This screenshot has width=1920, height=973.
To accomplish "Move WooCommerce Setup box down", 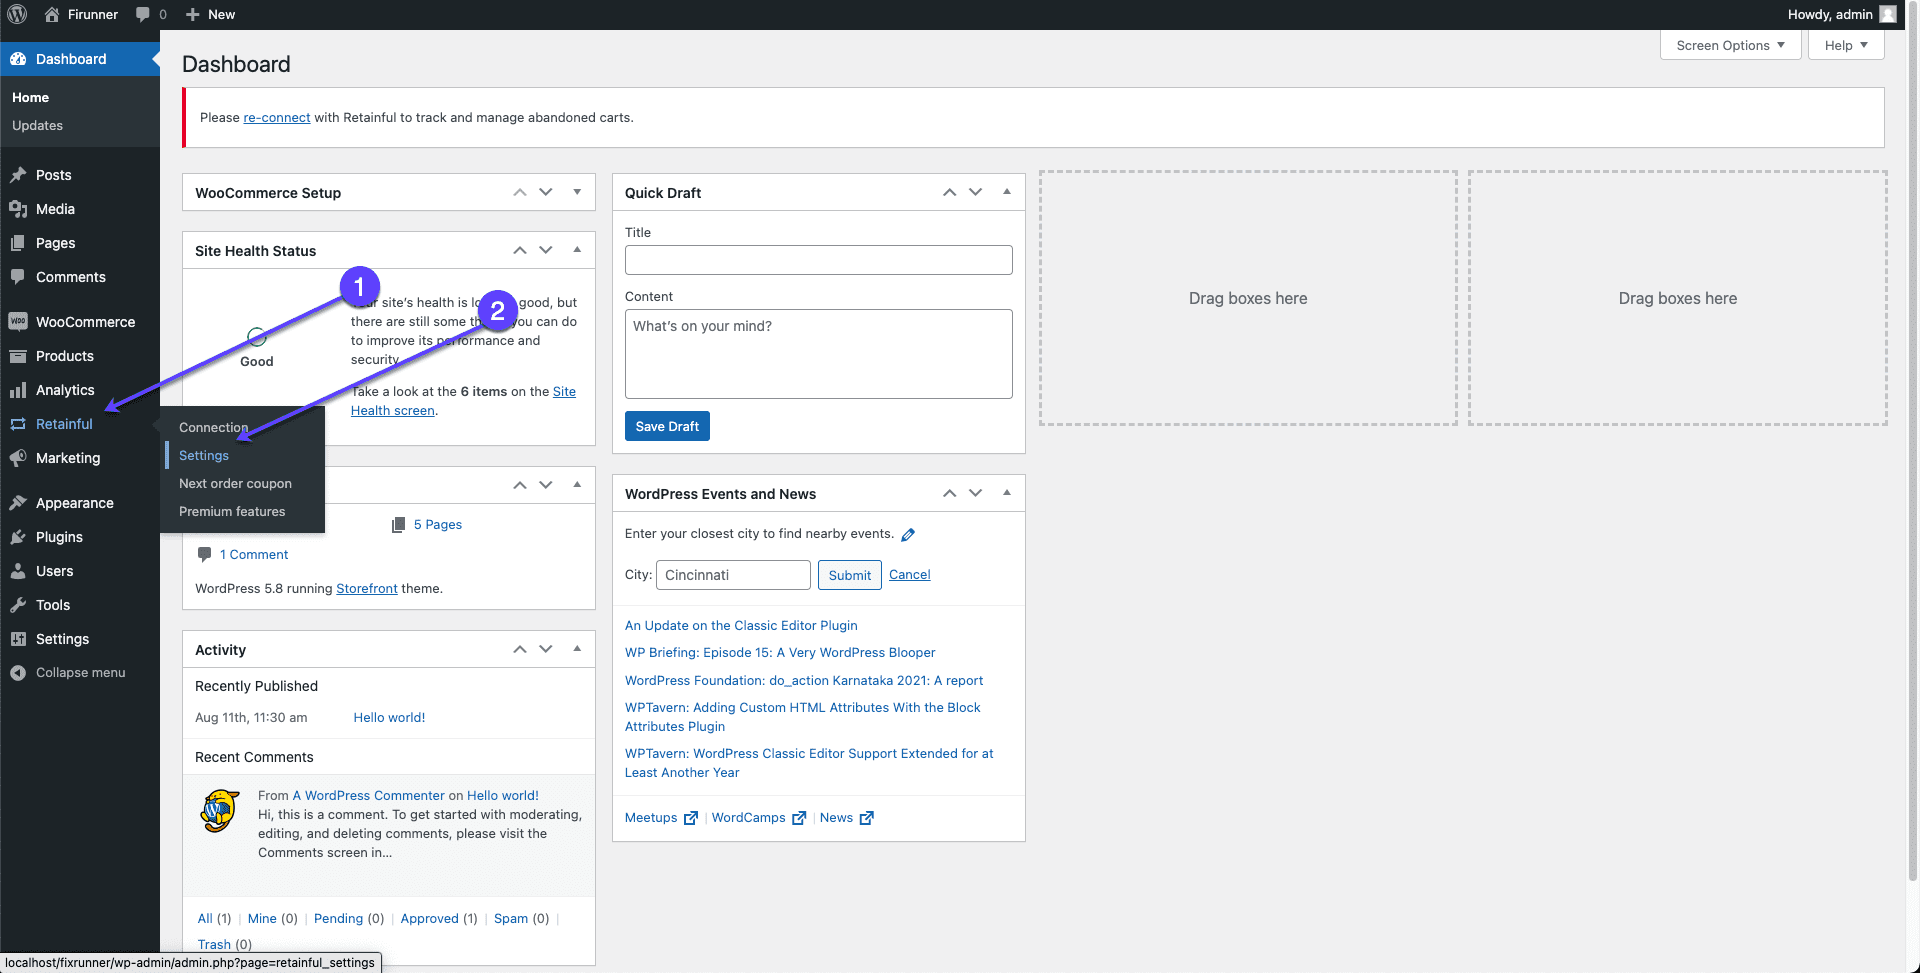I will (546, 192).
